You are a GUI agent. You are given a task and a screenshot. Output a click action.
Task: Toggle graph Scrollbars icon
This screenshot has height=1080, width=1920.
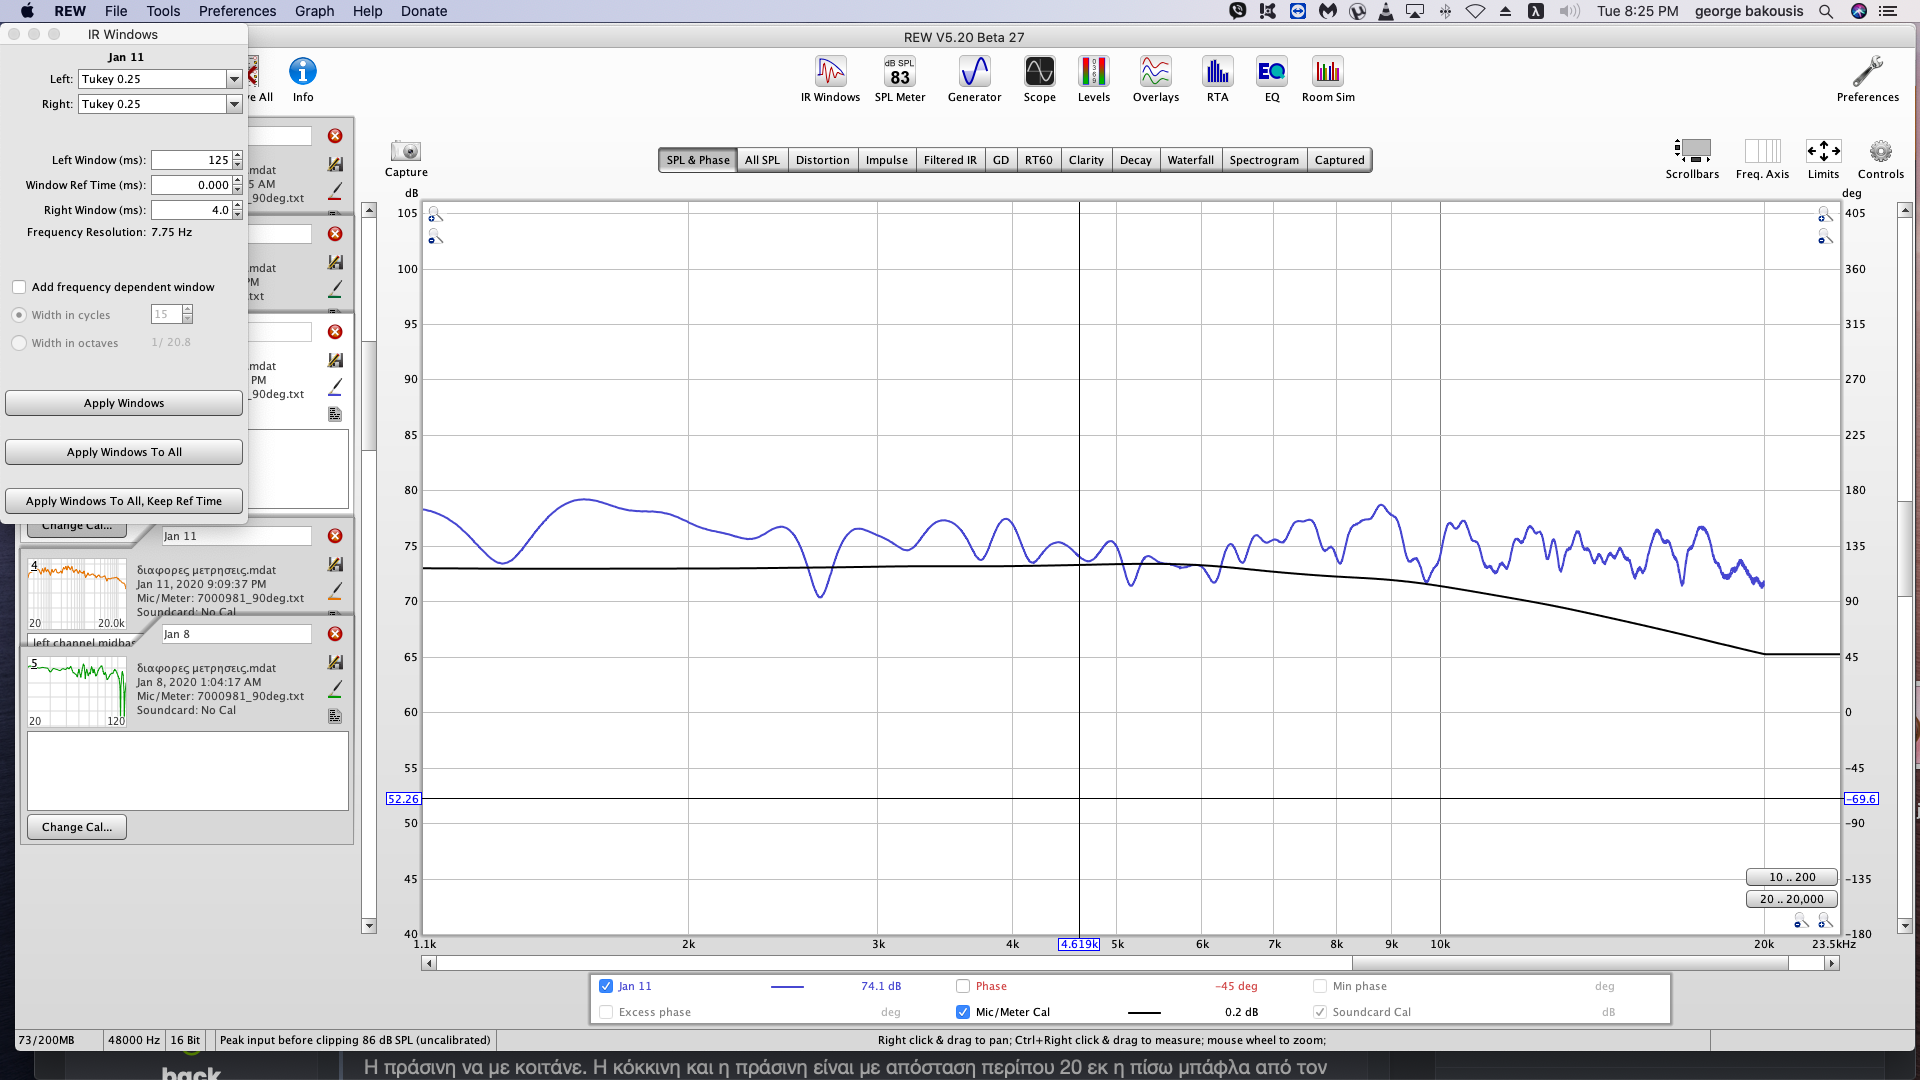click(x=1692, y=158)
